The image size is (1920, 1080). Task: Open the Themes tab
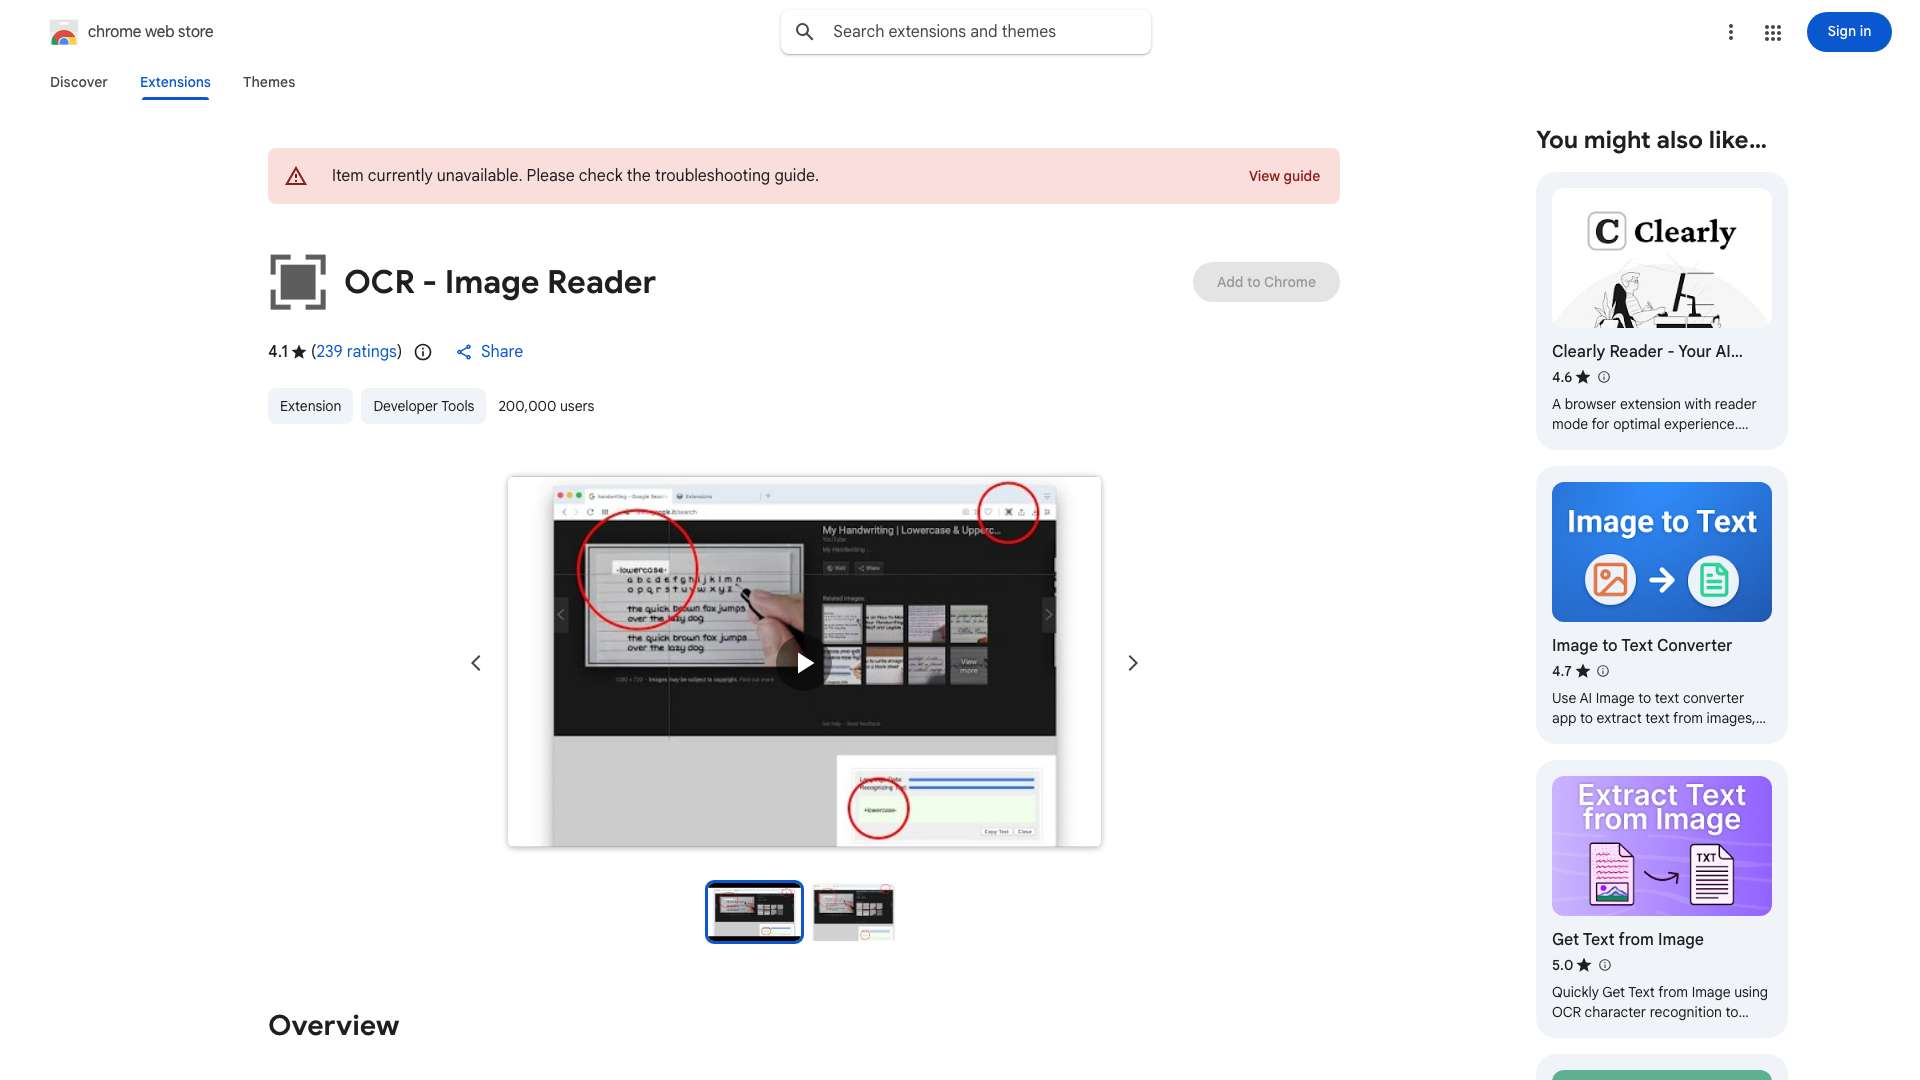click(x=269, y=82)
